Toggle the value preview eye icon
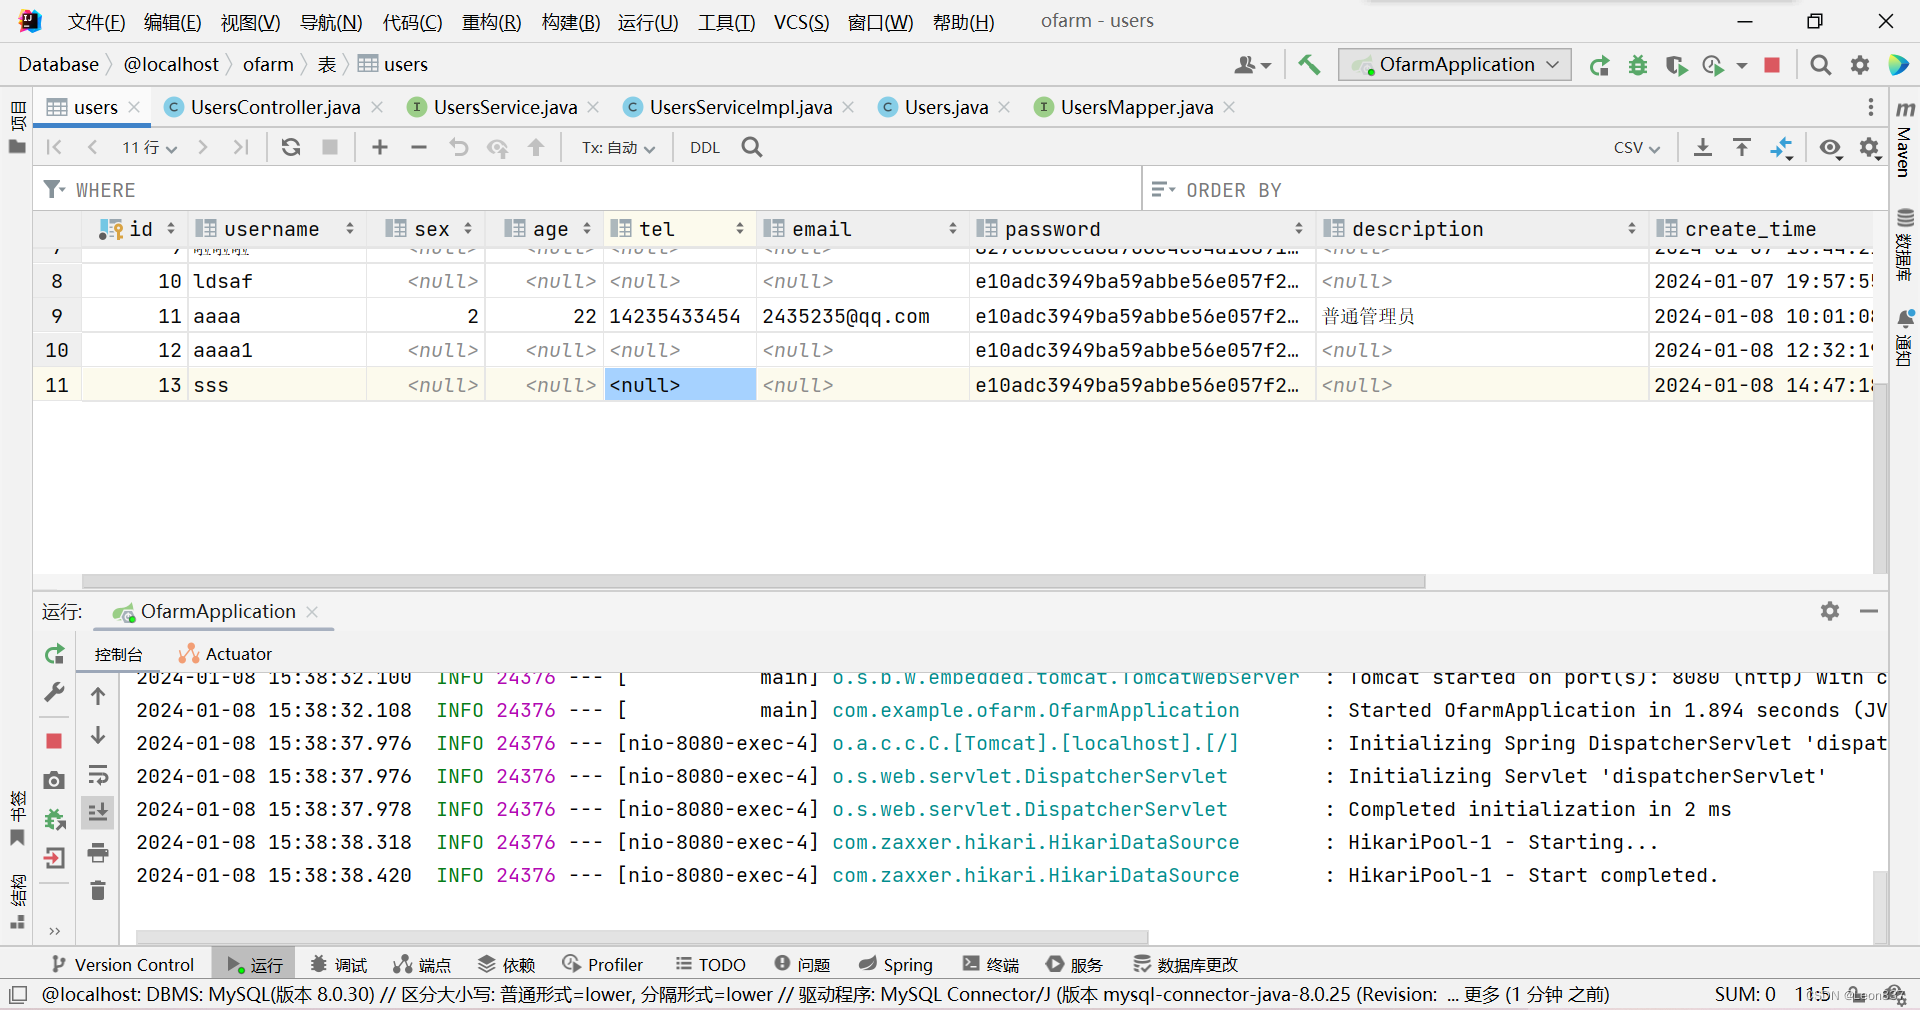This screenshot has width=1920, height=1010. coord(1830,147)
